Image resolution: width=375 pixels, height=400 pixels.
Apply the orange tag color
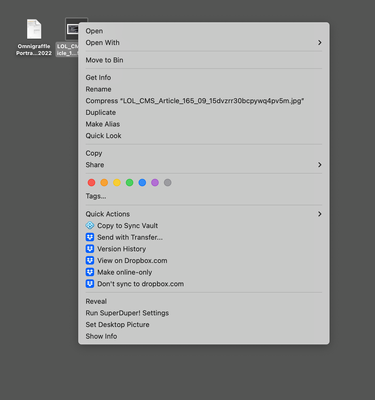pos(104,183)
